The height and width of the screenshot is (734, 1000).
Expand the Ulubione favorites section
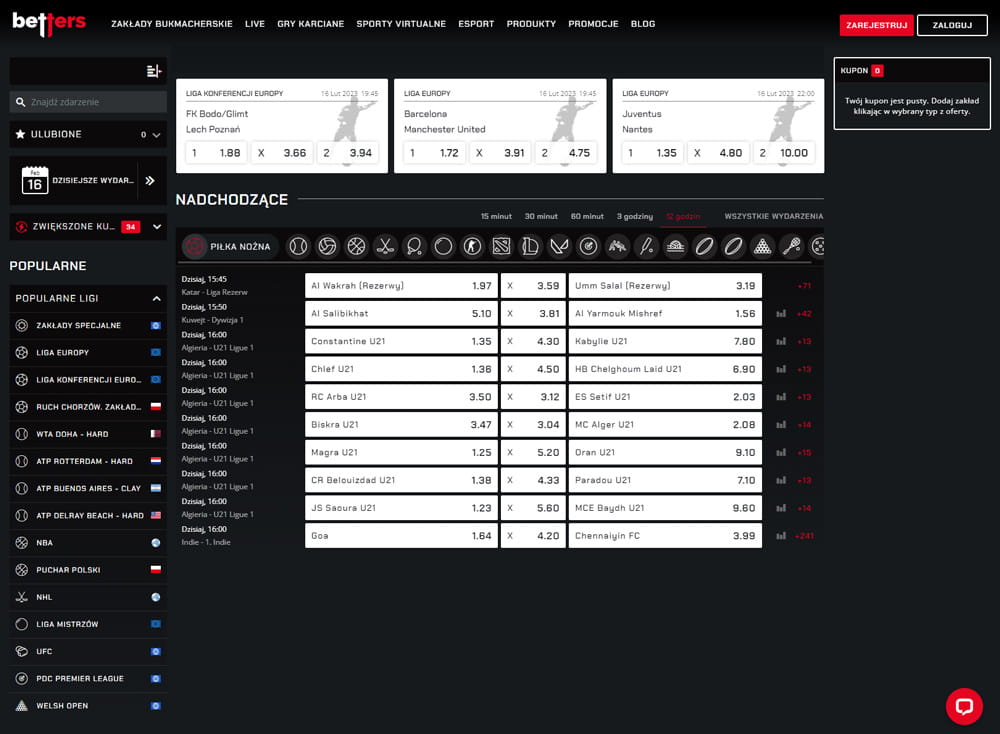pyautogui.click(x=156, y=134)
